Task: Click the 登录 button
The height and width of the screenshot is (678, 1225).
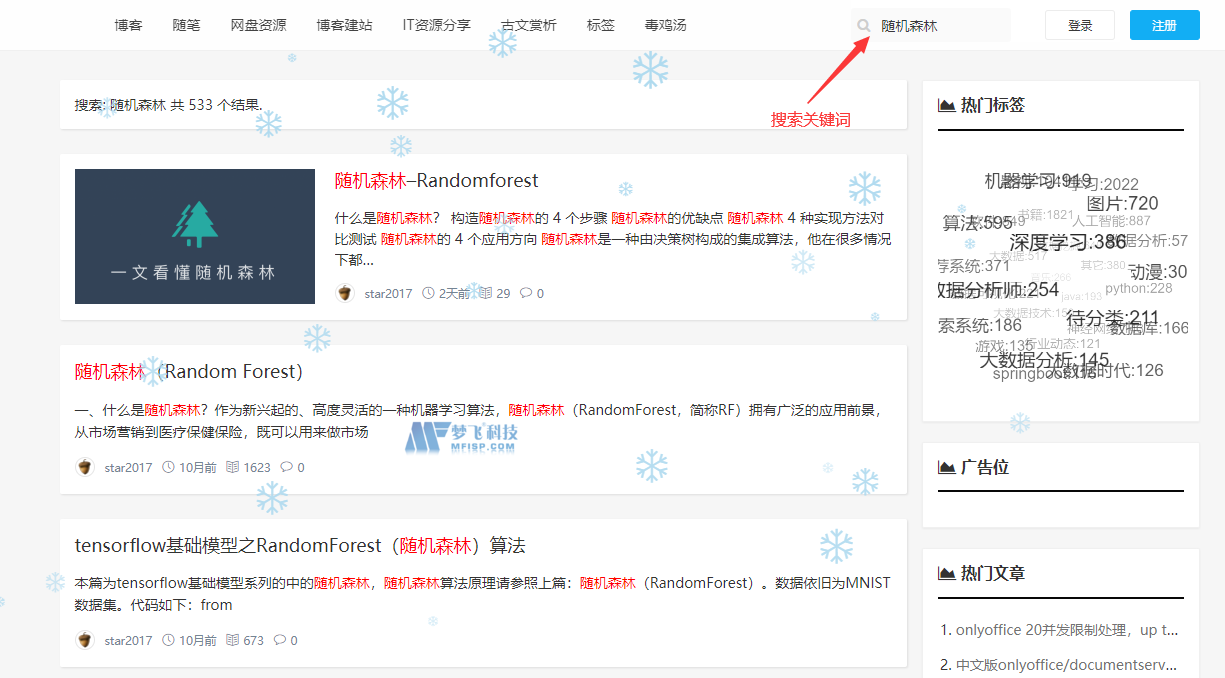Action: 1080,25
